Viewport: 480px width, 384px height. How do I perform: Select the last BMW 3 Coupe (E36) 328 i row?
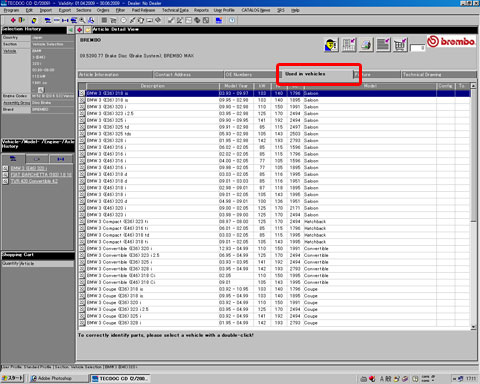[x=274, y=323]
